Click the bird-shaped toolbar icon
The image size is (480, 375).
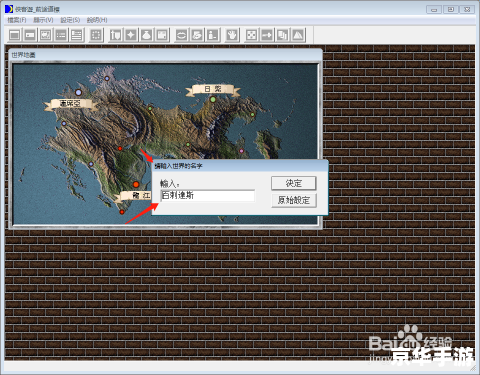(197, 35)
